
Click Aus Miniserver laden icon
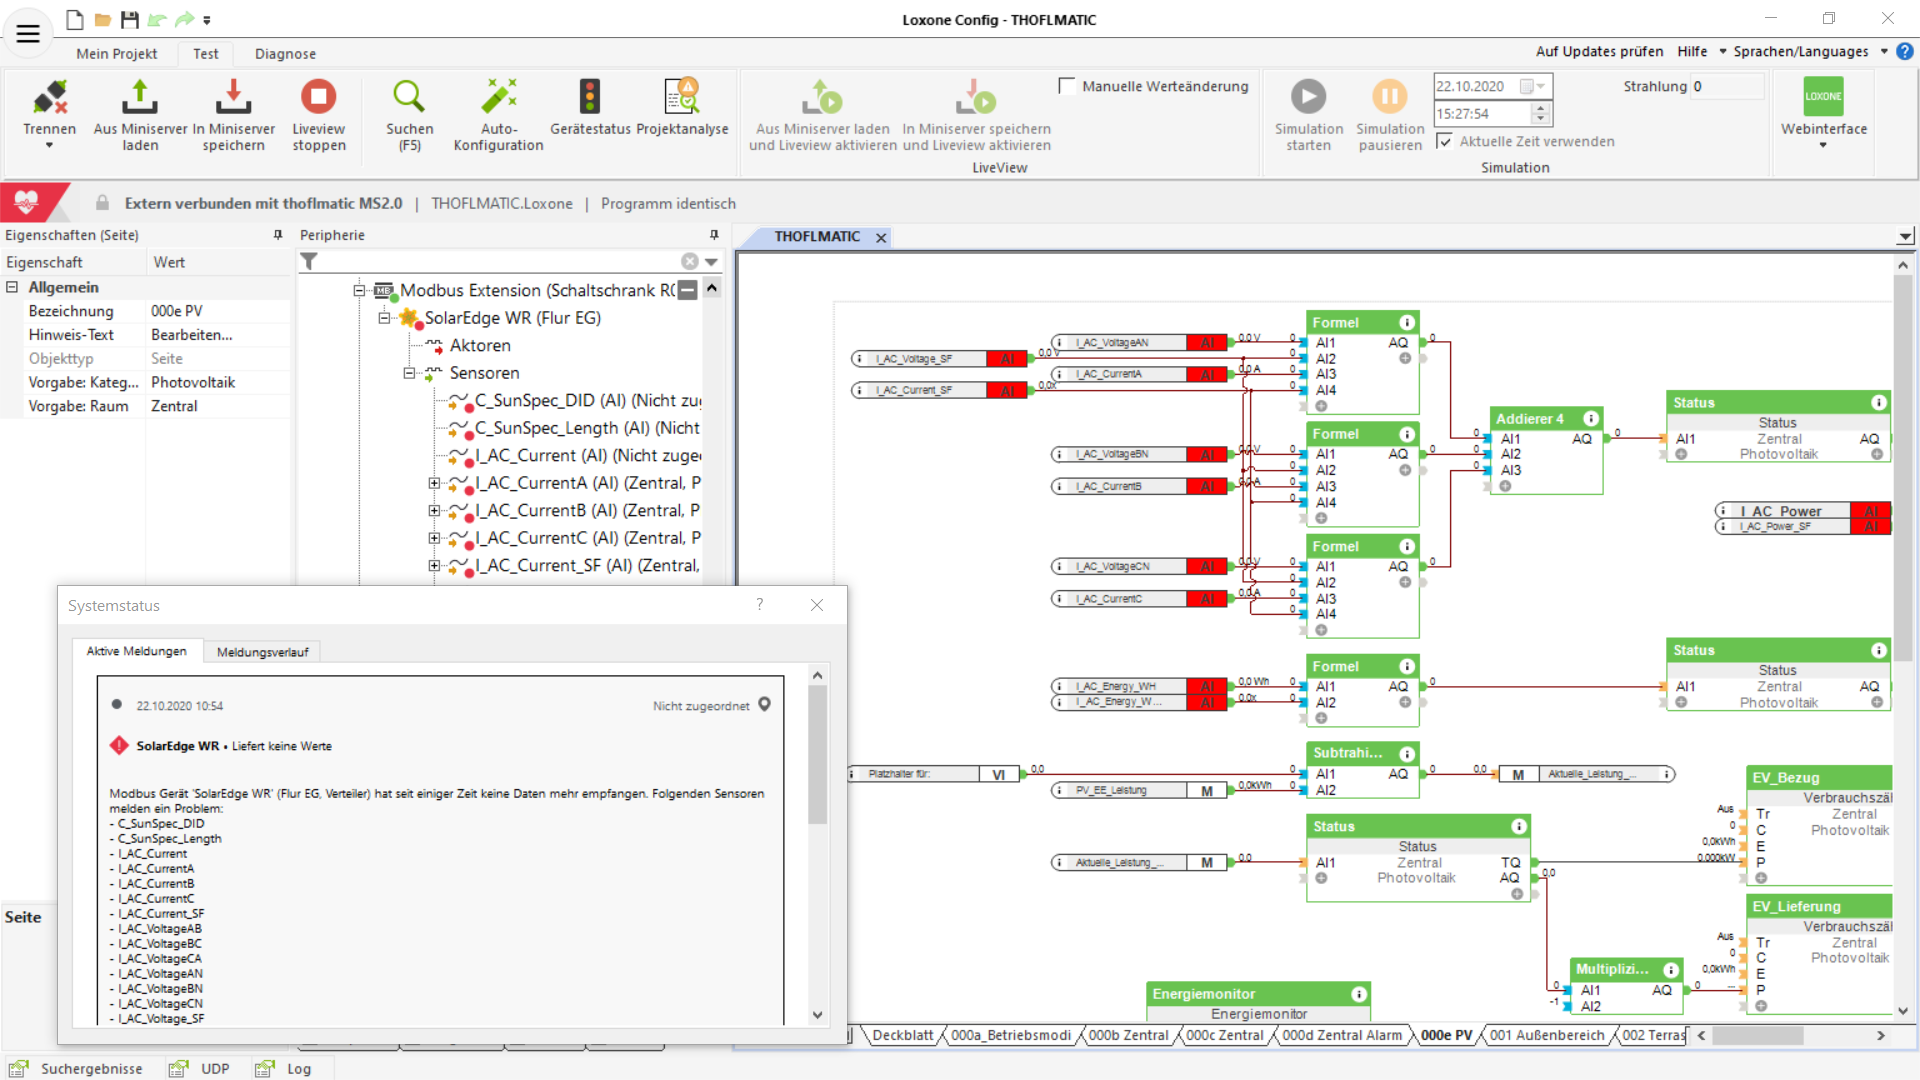140,97
